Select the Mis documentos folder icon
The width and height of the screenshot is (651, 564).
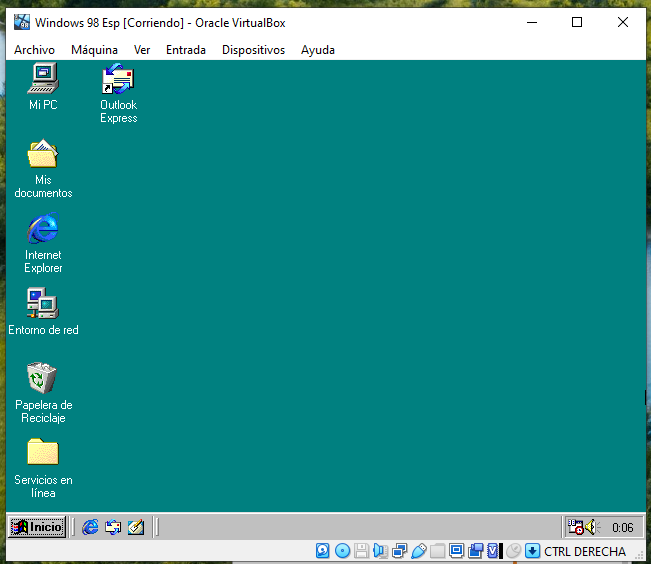click(x=43, y=154)
